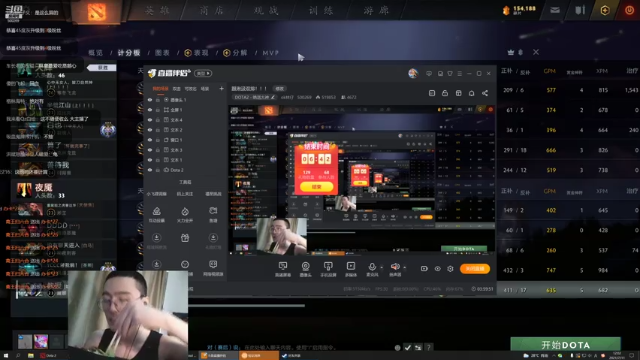Add multimedia source (play icon)
The image size is (640, 360).
(x=351, y=269)
